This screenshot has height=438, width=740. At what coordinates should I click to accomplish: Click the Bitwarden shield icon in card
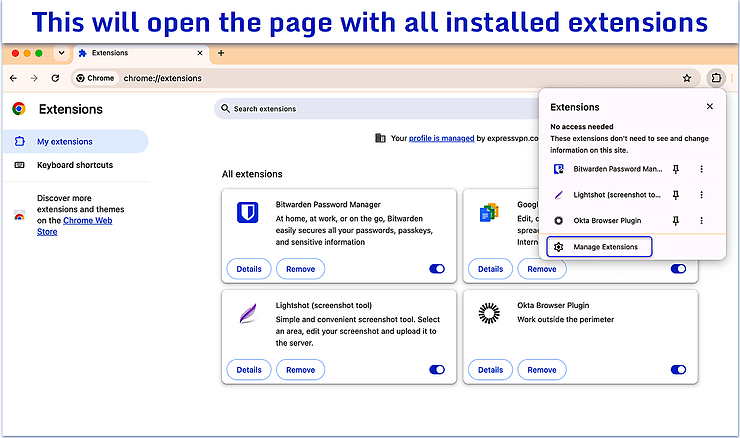[248, 212]
